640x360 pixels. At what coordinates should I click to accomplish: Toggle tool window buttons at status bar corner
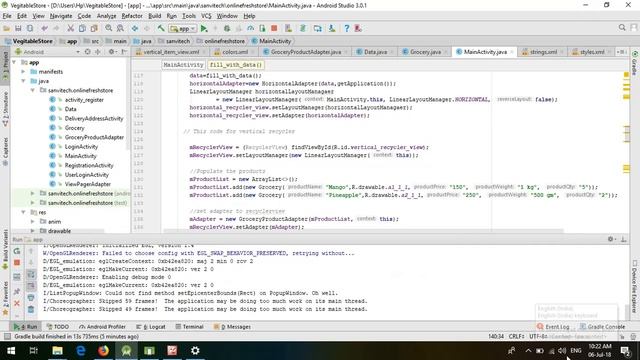(x=7, y=336)
